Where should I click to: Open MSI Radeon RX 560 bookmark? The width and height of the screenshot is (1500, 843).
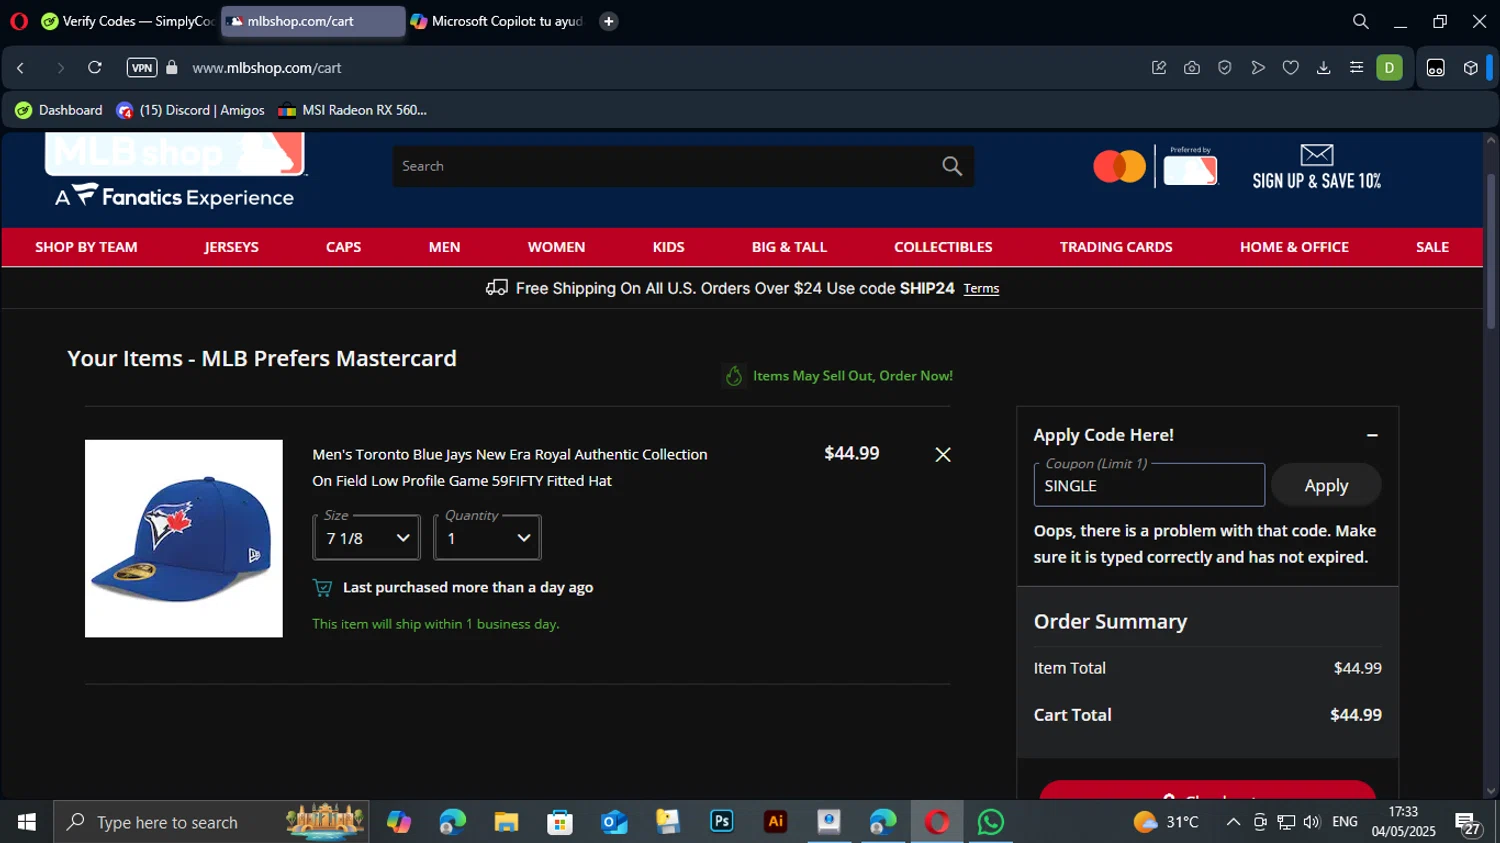click(x=353, y=110)
